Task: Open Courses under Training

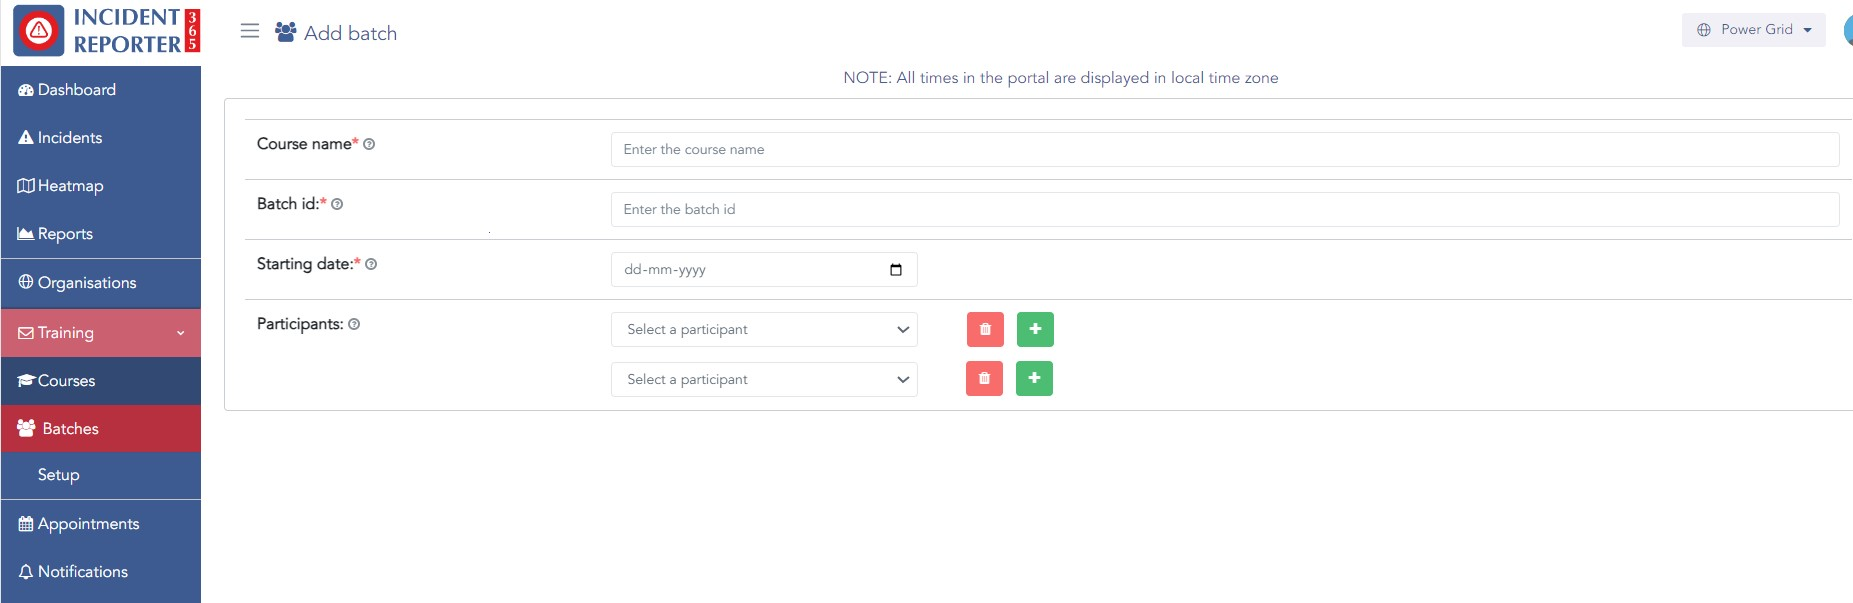Action: pos(66,381)
